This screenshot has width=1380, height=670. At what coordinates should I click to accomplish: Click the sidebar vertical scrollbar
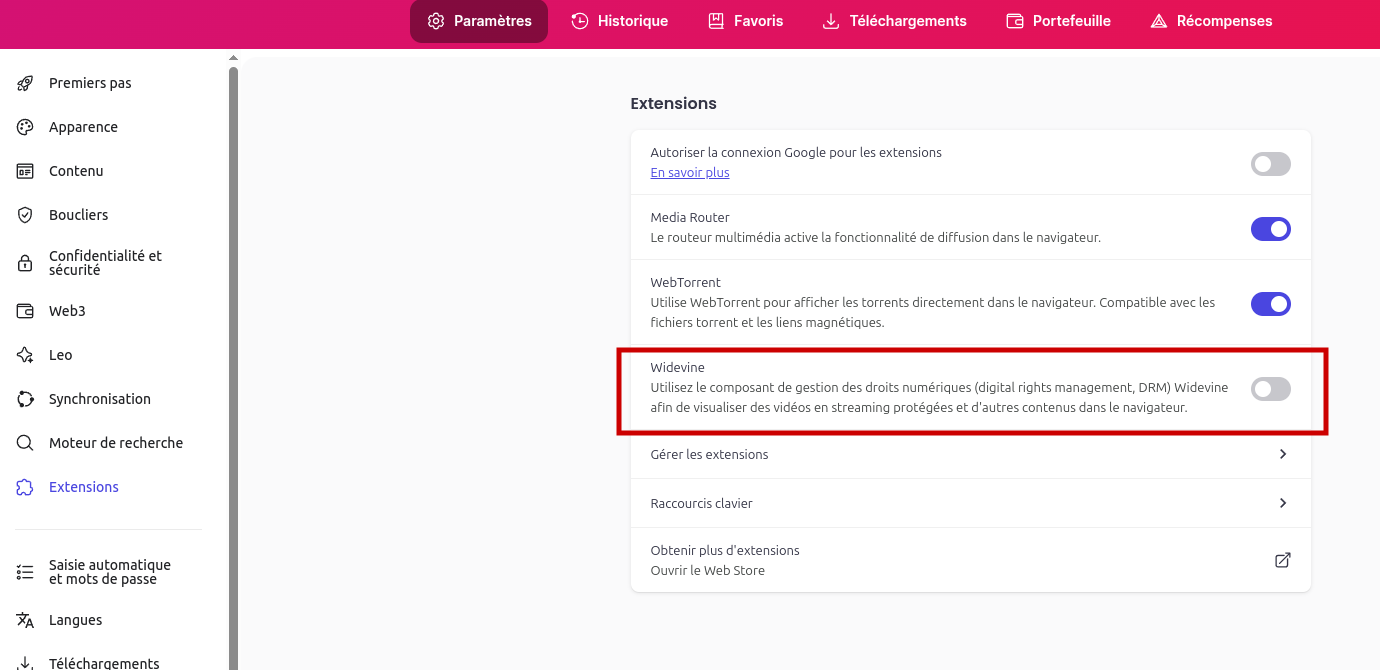pos(233,368)
